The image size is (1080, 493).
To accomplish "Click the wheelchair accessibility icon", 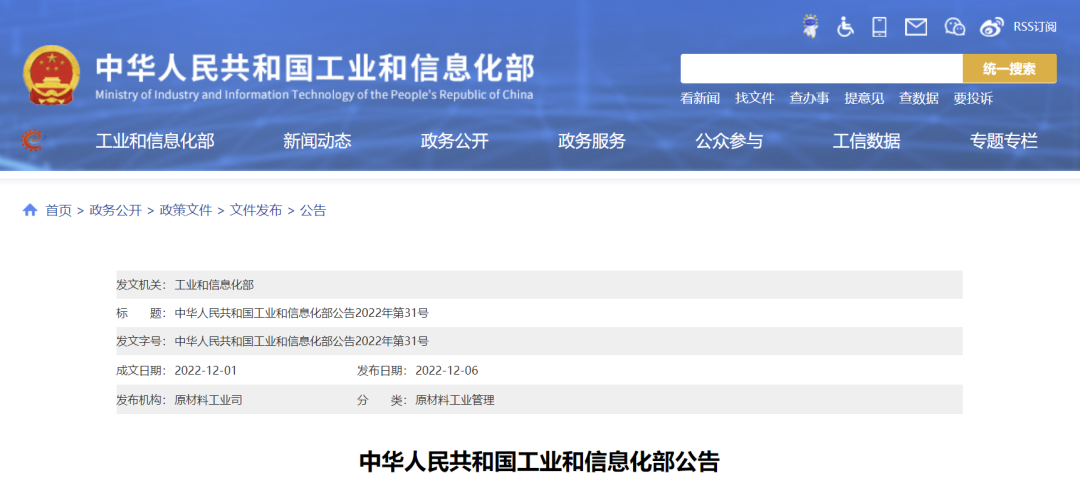I will [x=845, y=27].
